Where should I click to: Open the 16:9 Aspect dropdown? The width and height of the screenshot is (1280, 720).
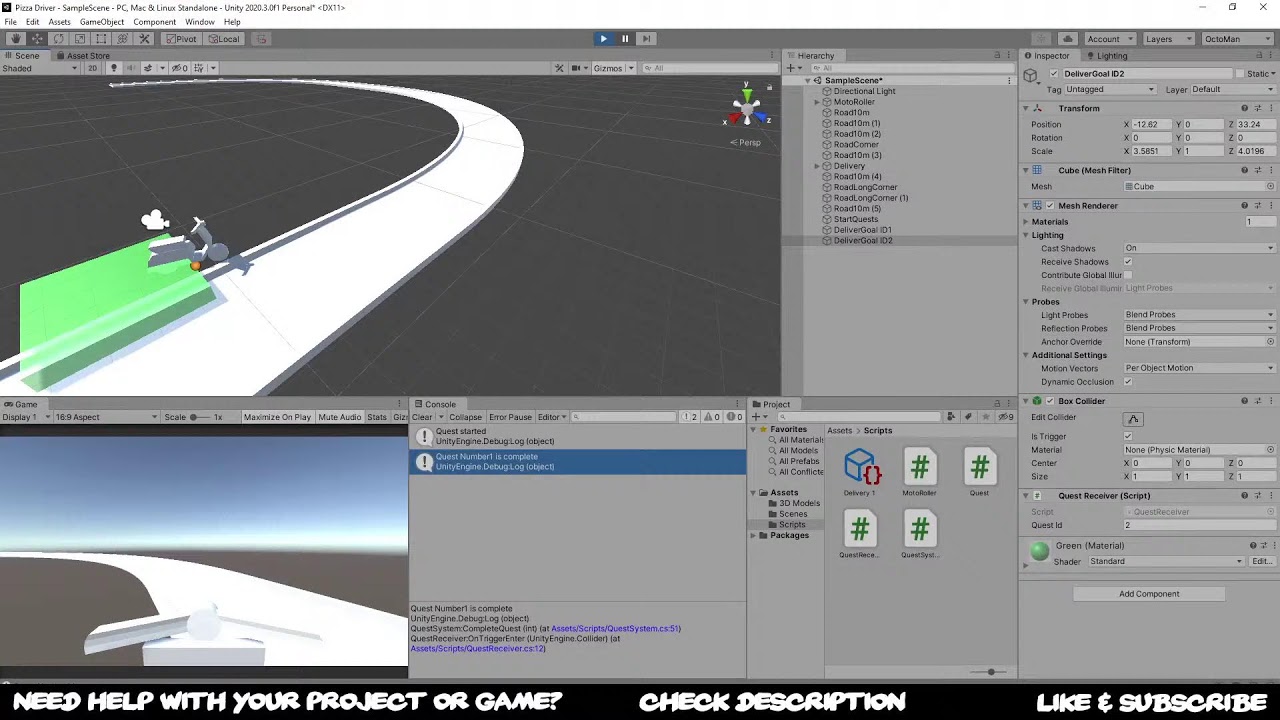[106, 417]
